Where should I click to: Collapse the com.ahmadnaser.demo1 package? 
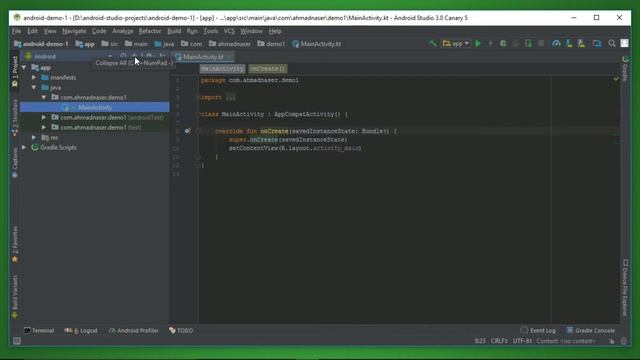[44, 97]
